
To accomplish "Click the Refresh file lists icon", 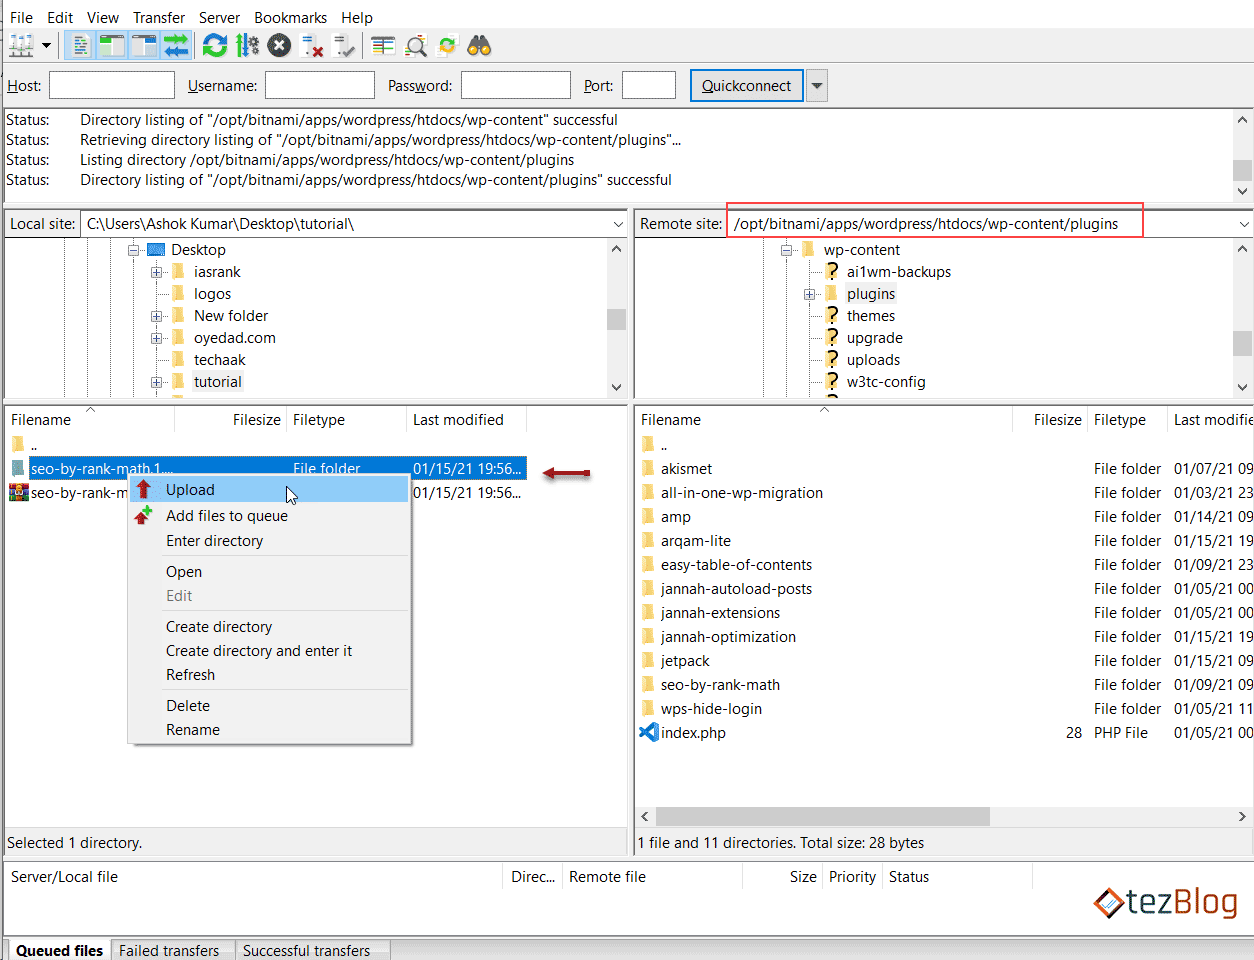I will point(214,45).
